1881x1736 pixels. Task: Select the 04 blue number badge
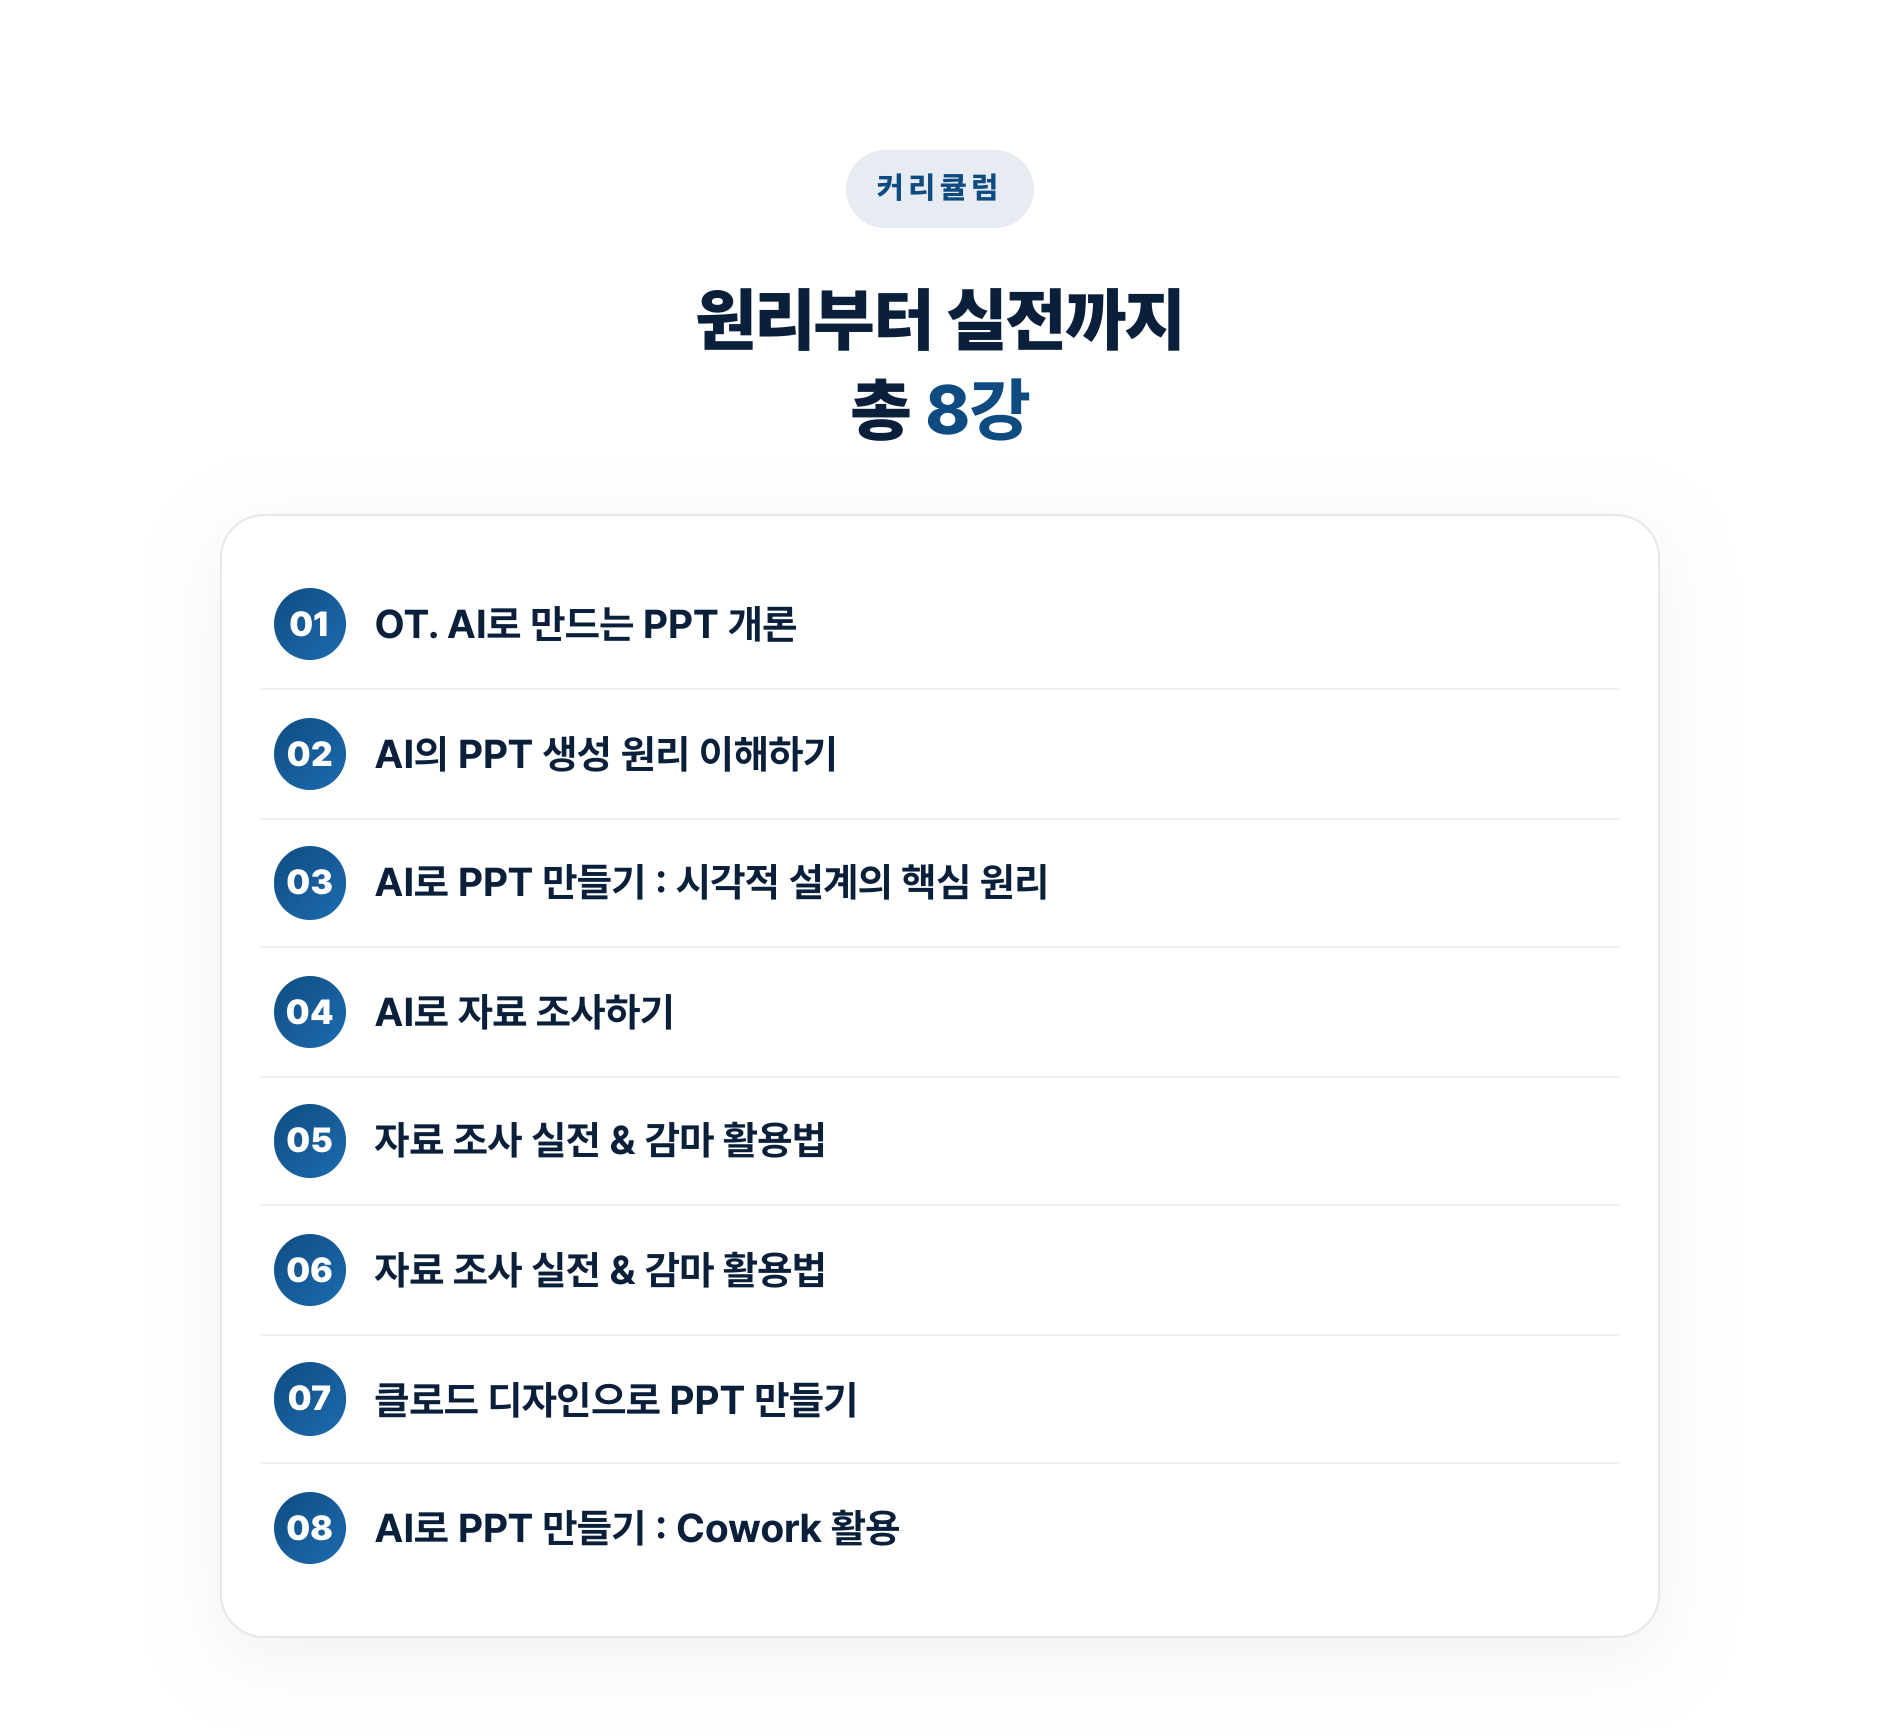[310, 1012]
